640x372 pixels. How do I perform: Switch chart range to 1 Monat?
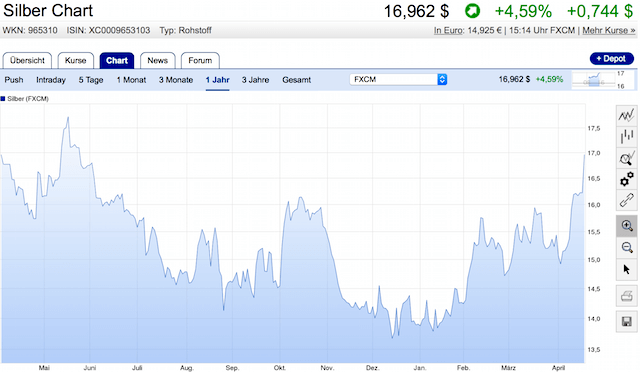(131, 80)
